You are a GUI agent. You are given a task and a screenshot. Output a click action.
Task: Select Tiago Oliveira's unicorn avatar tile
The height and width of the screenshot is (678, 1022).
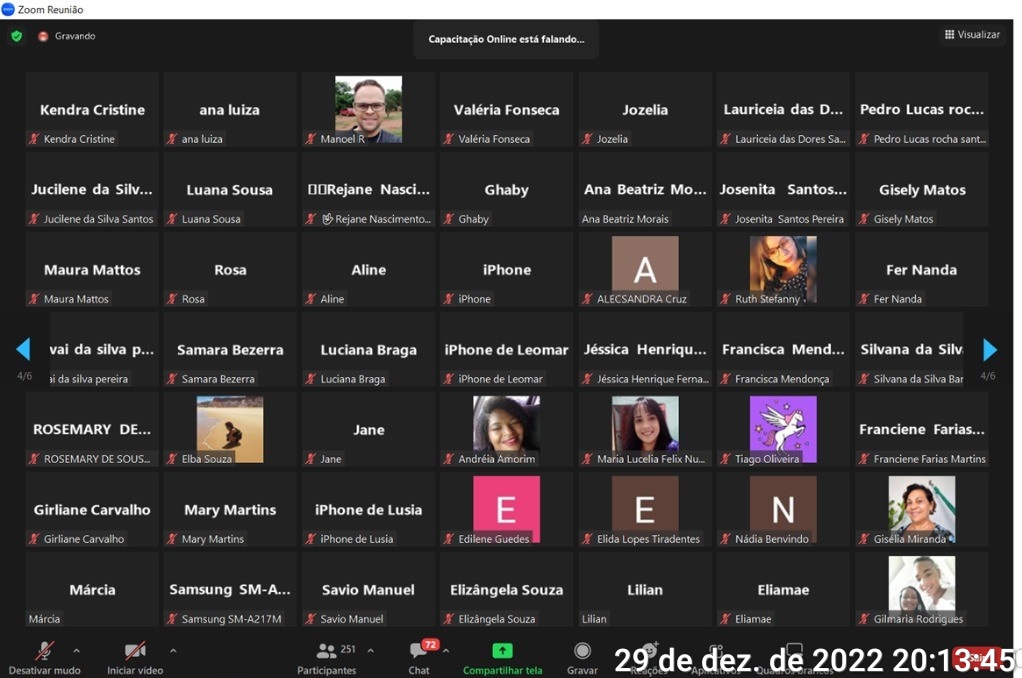783,428
